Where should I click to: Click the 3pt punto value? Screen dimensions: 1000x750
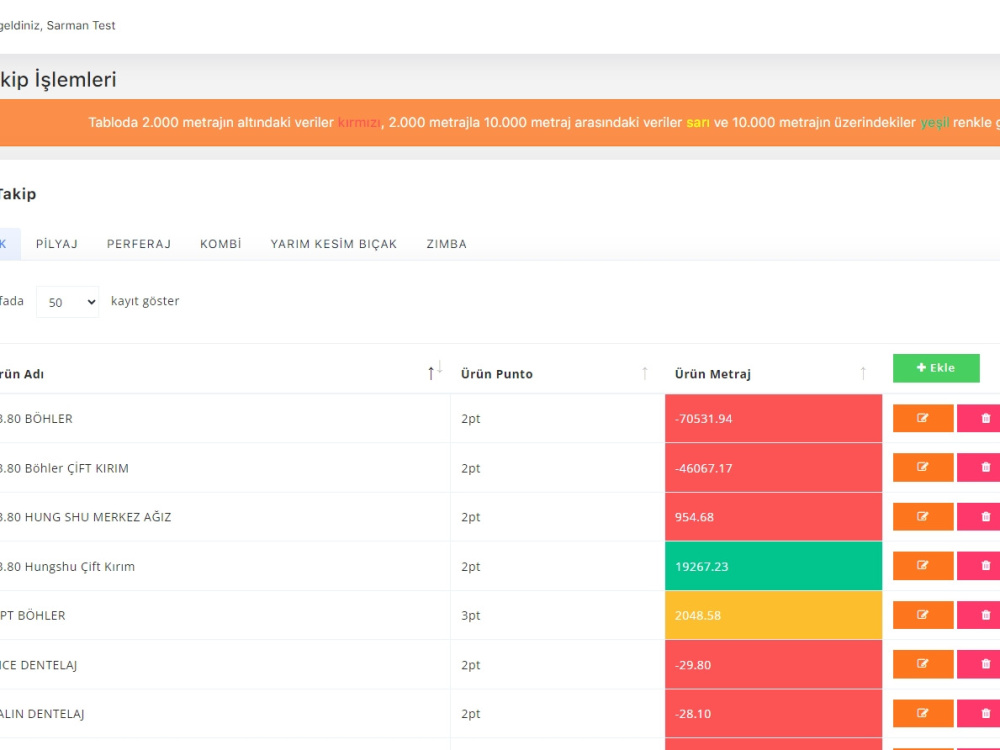coord(471,615)
